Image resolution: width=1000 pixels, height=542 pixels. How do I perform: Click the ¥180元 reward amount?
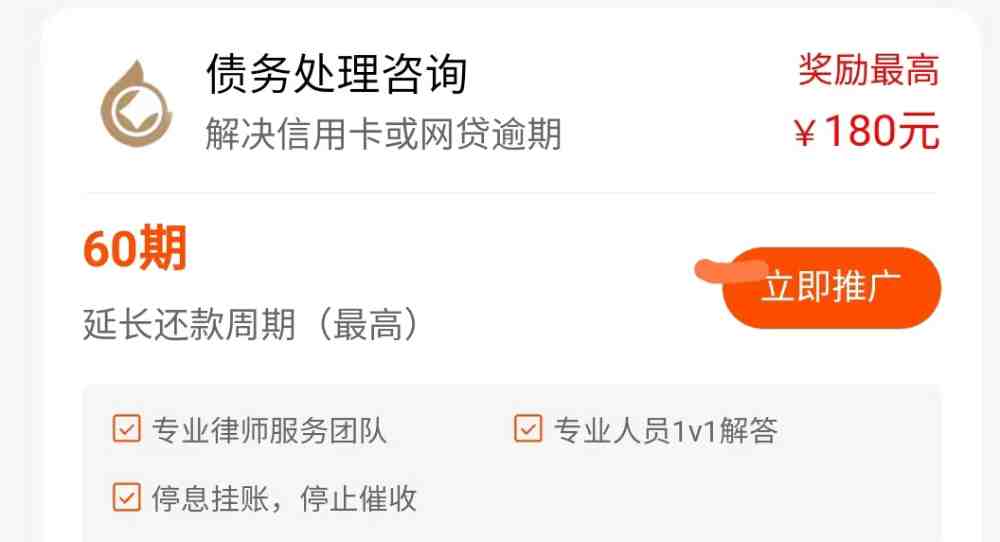pos(867,131)
